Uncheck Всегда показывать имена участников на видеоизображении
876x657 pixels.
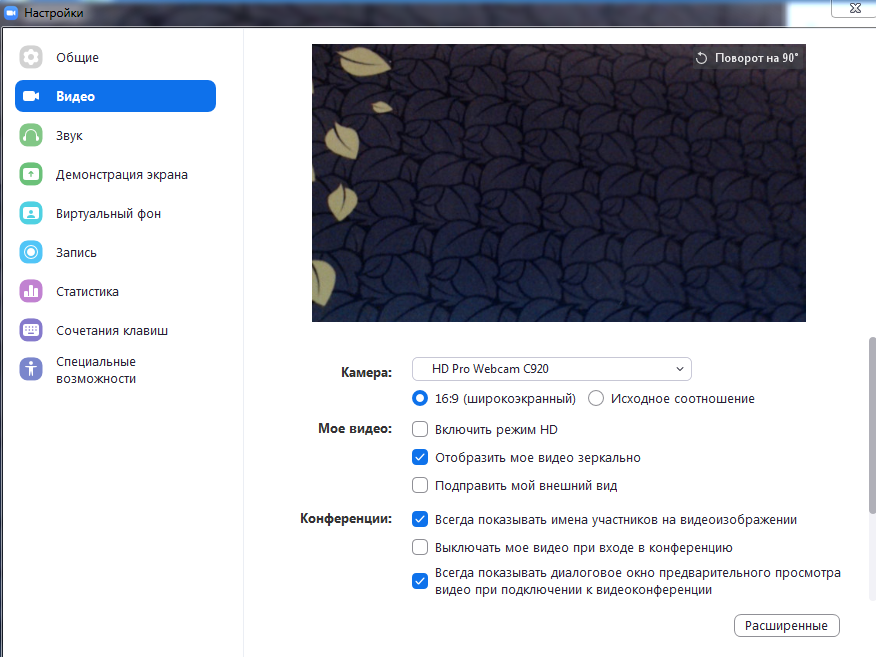421,520
